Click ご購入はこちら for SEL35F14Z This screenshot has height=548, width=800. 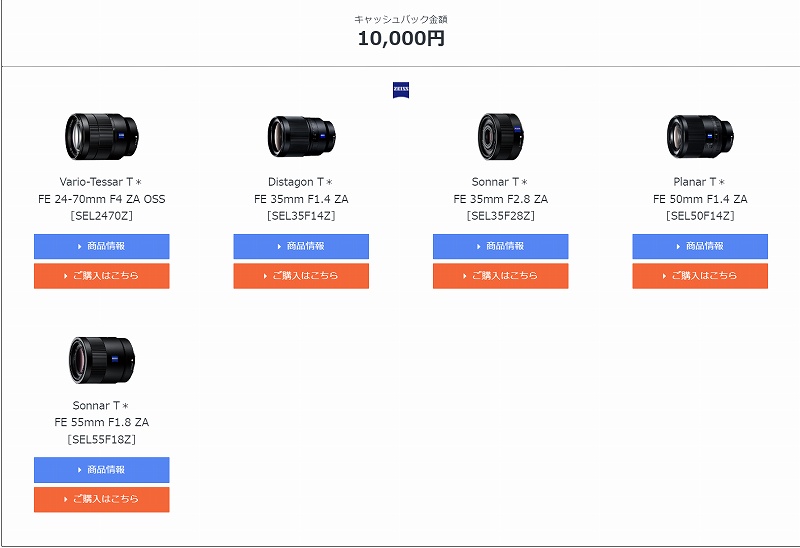(301, 276)
